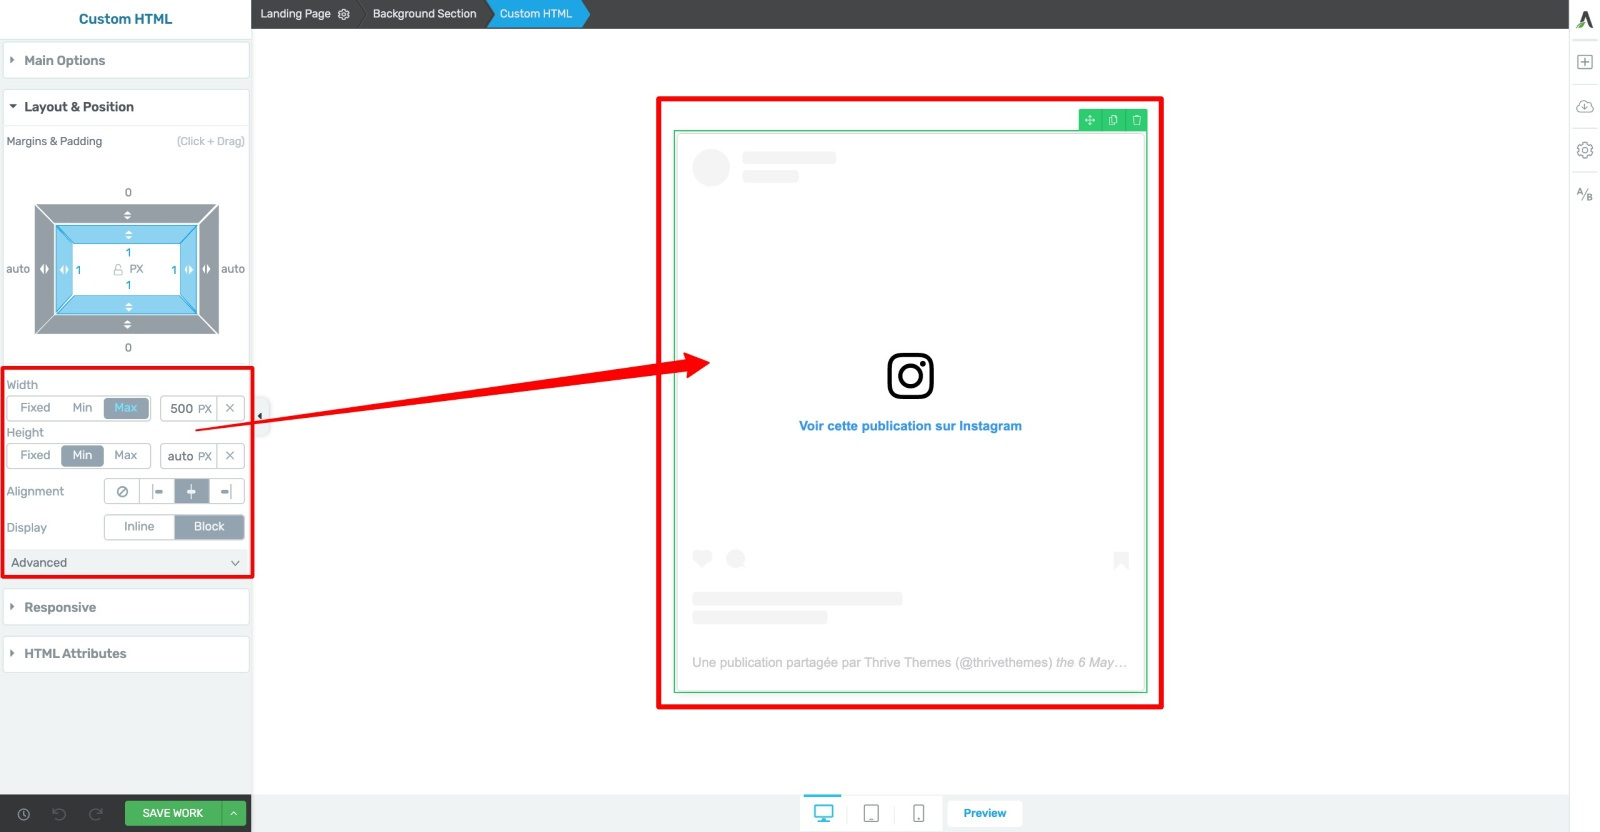Click the redo arrow
The height and width of the screenshot is (832, 1600).
tap(96, 814)
